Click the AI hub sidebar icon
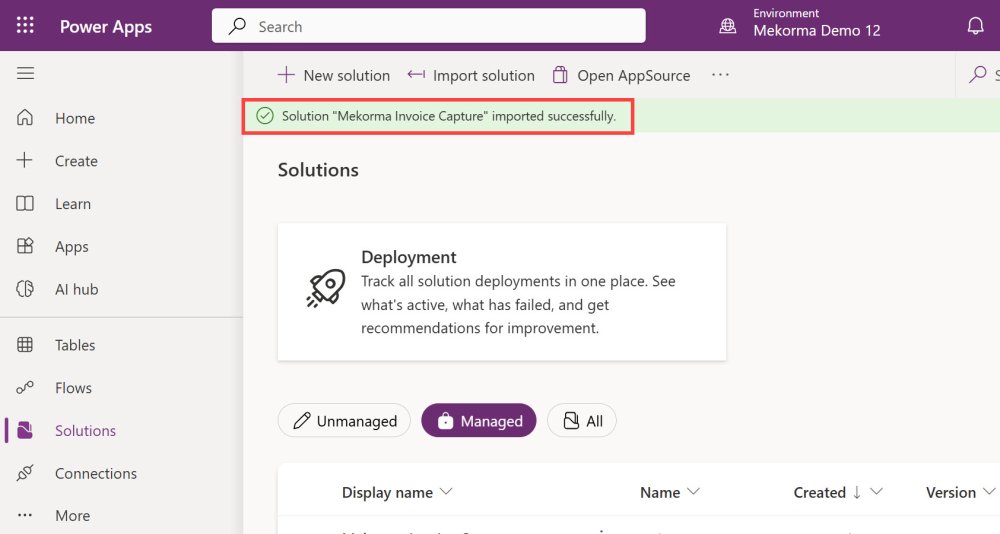This screenshot has width=1000, height=534. [25, 289]
